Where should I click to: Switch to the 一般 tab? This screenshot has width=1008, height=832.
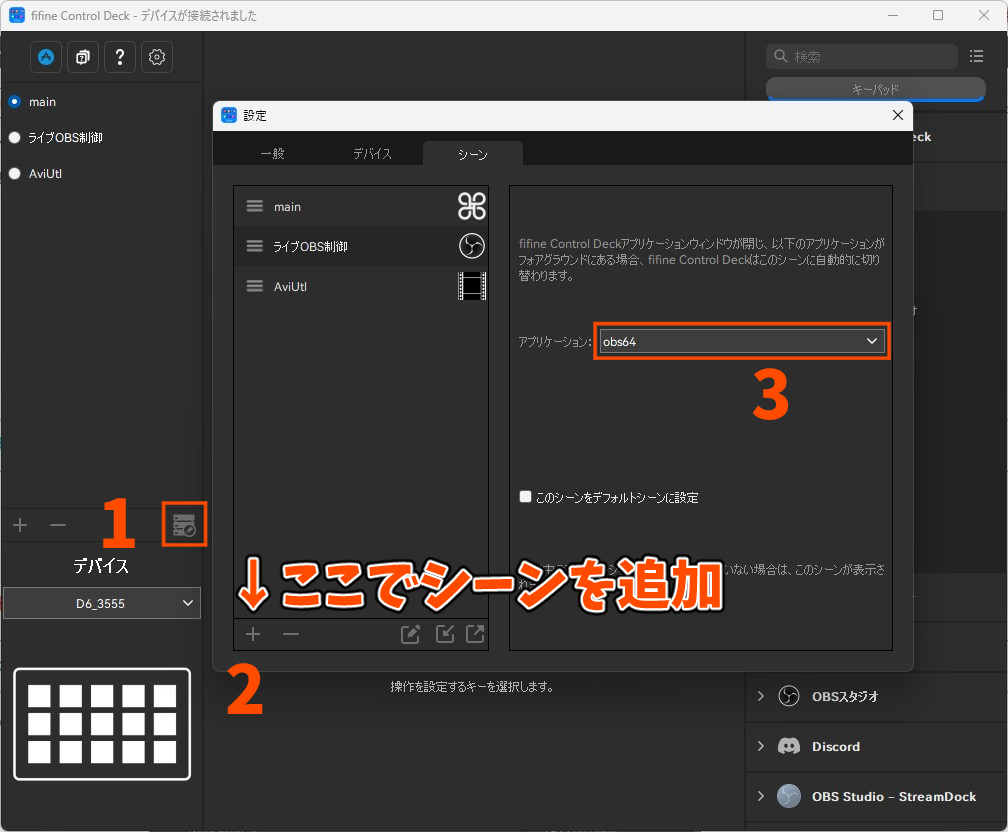point(272,154)
